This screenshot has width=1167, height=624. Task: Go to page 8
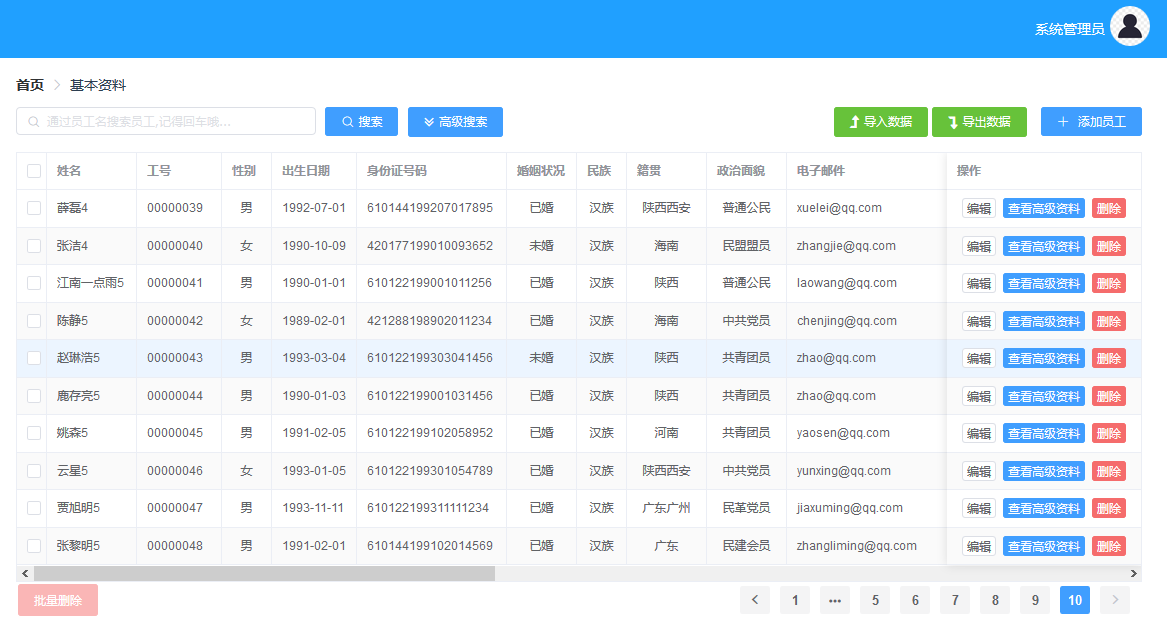tap(995, 600)
